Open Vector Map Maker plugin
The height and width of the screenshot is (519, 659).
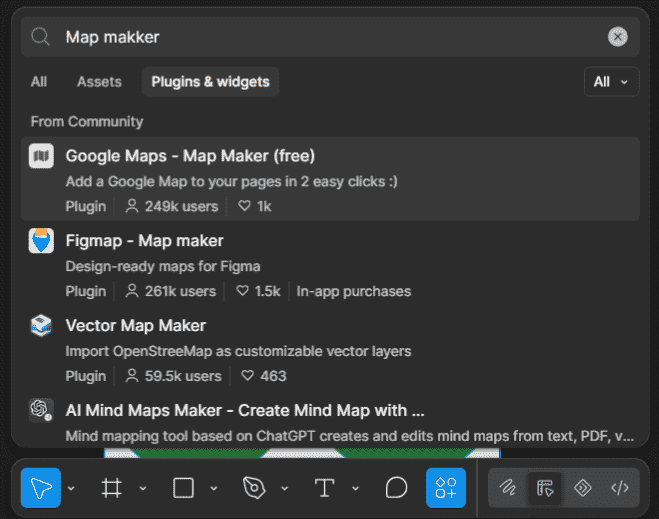tap(330, 349)
